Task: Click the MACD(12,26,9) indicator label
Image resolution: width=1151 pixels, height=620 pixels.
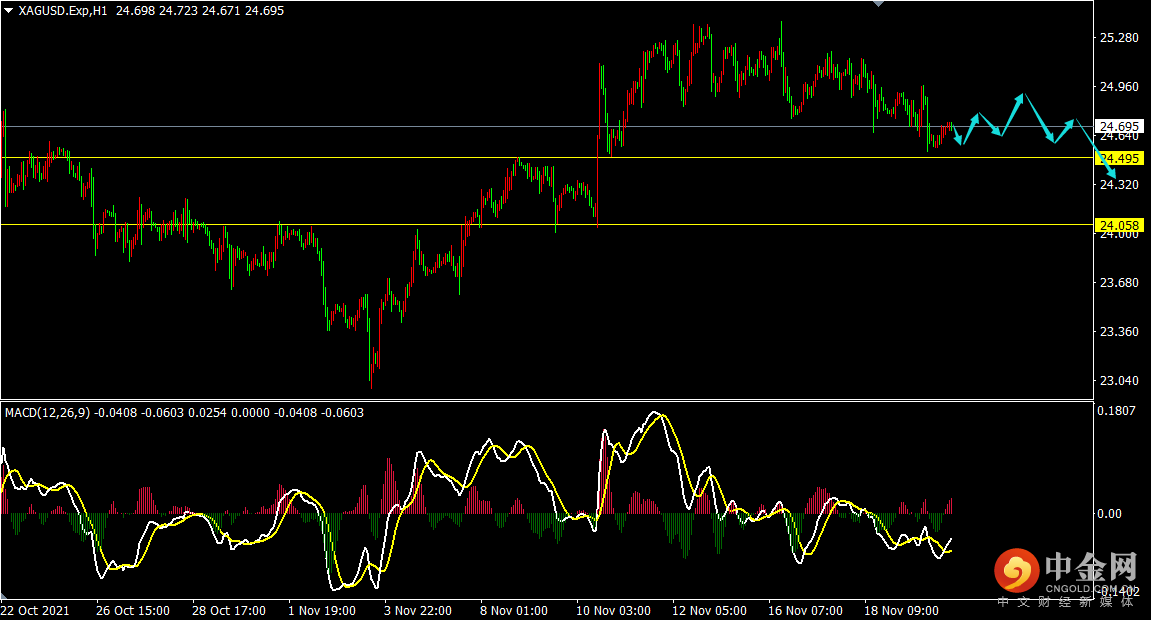Action: click(46, 412)
